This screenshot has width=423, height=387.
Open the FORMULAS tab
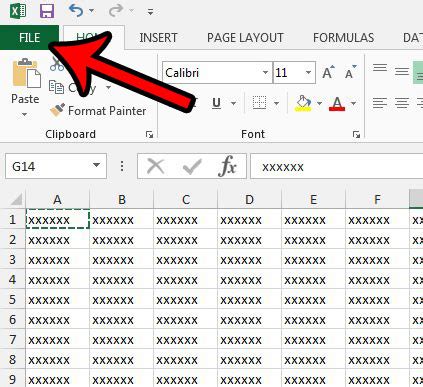click(343, 38)
